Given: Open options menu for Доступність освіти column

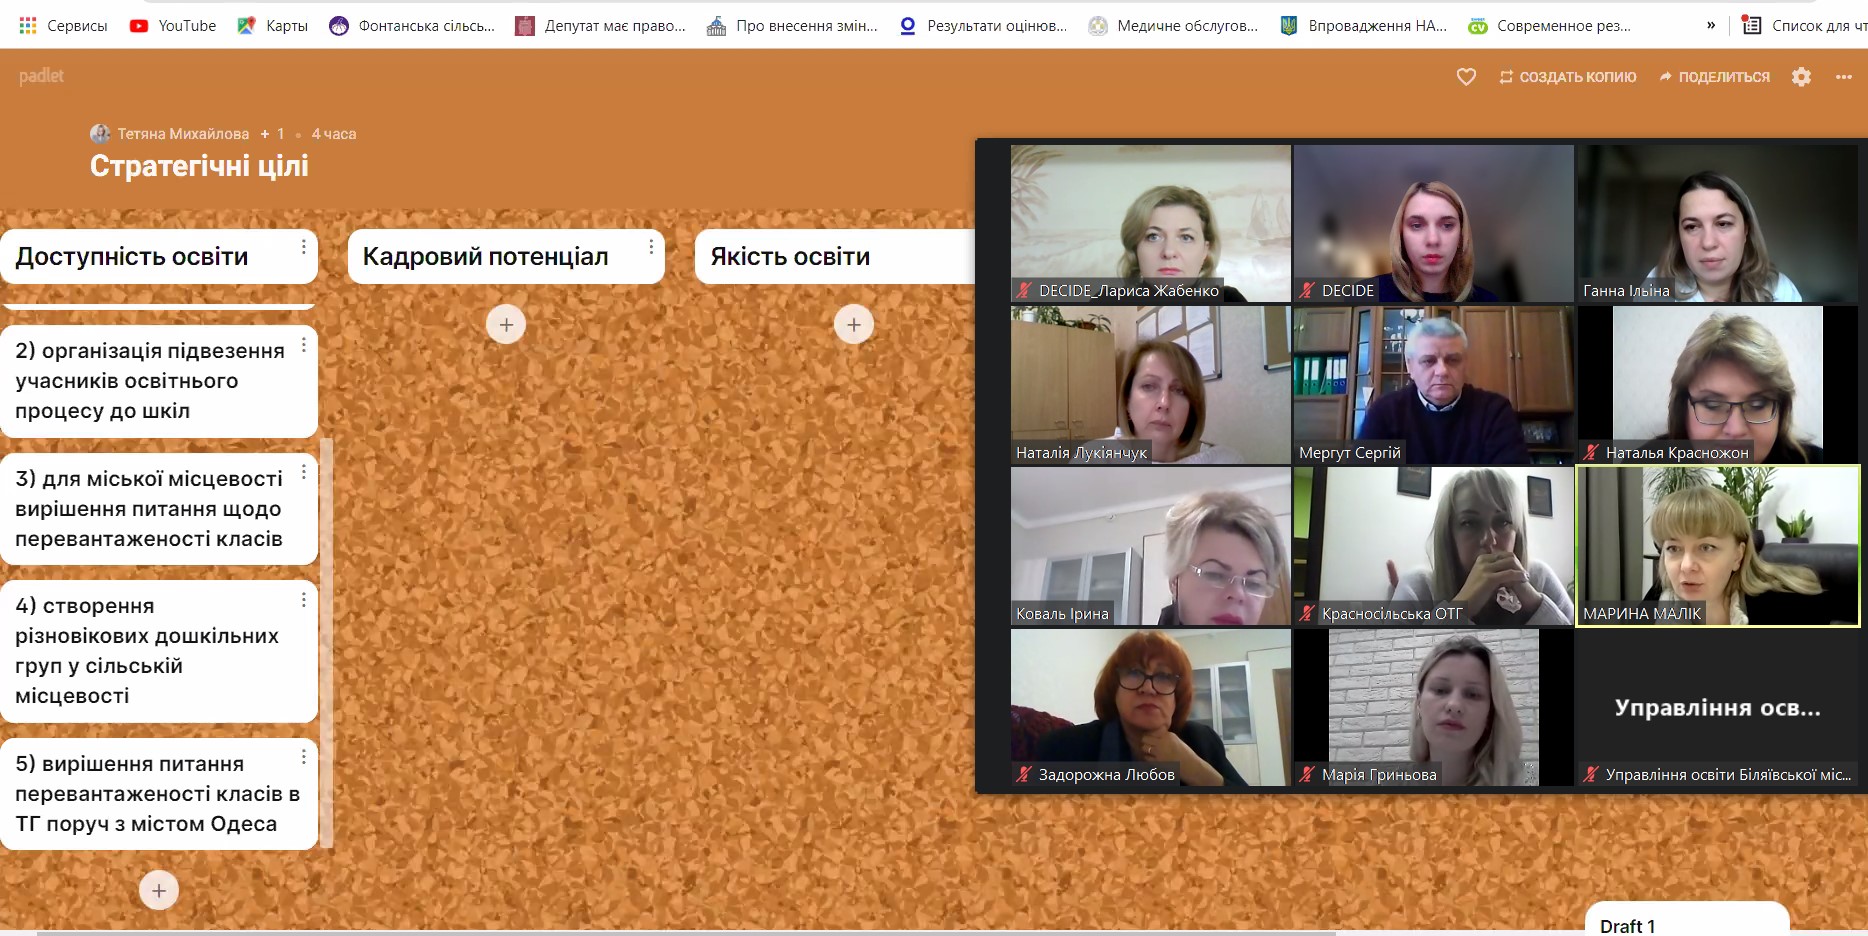Looking at the screenshot, I should tap(304, 246).
